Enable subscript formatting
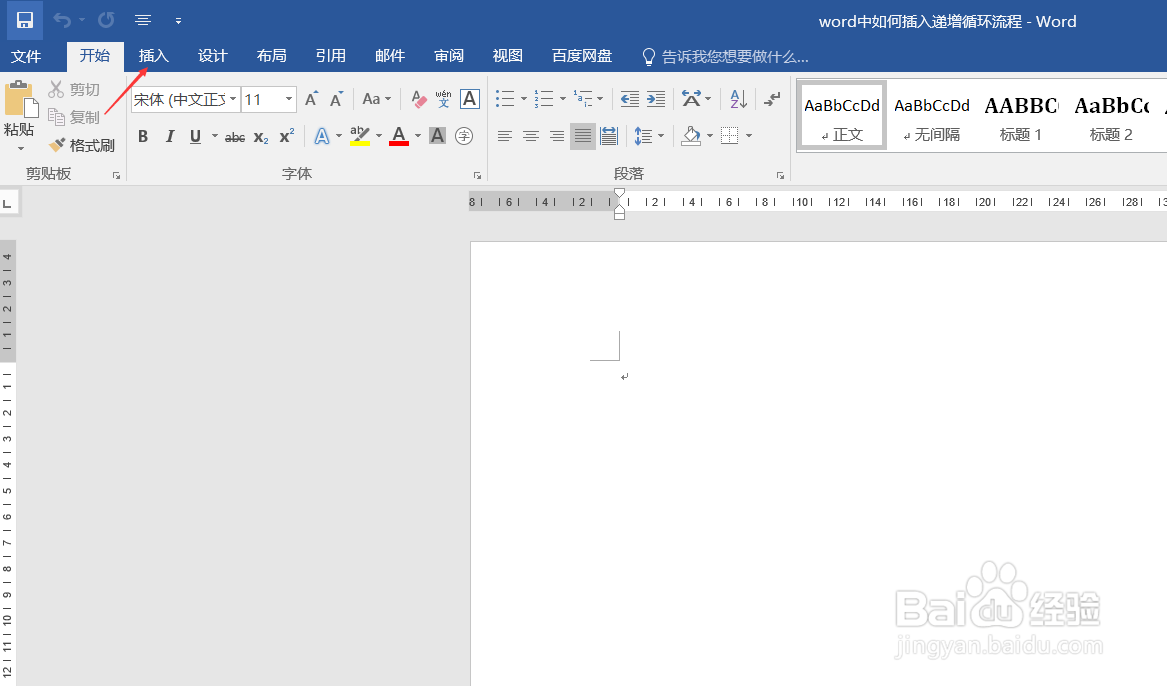This screenshot has width=1167, height=686. [x=260, y=136]
